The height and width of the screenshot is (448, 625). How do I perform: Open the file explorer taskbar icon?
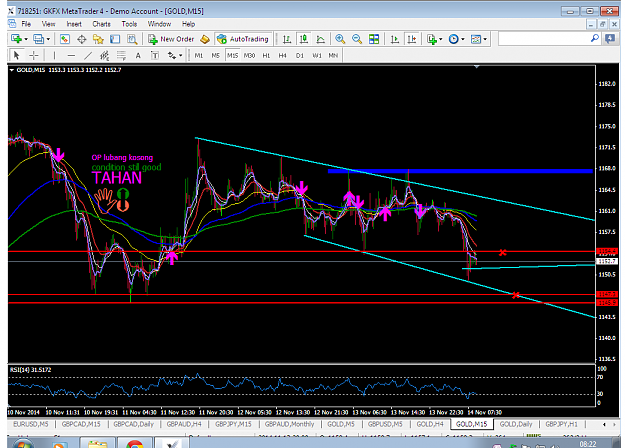pos(98,444)
